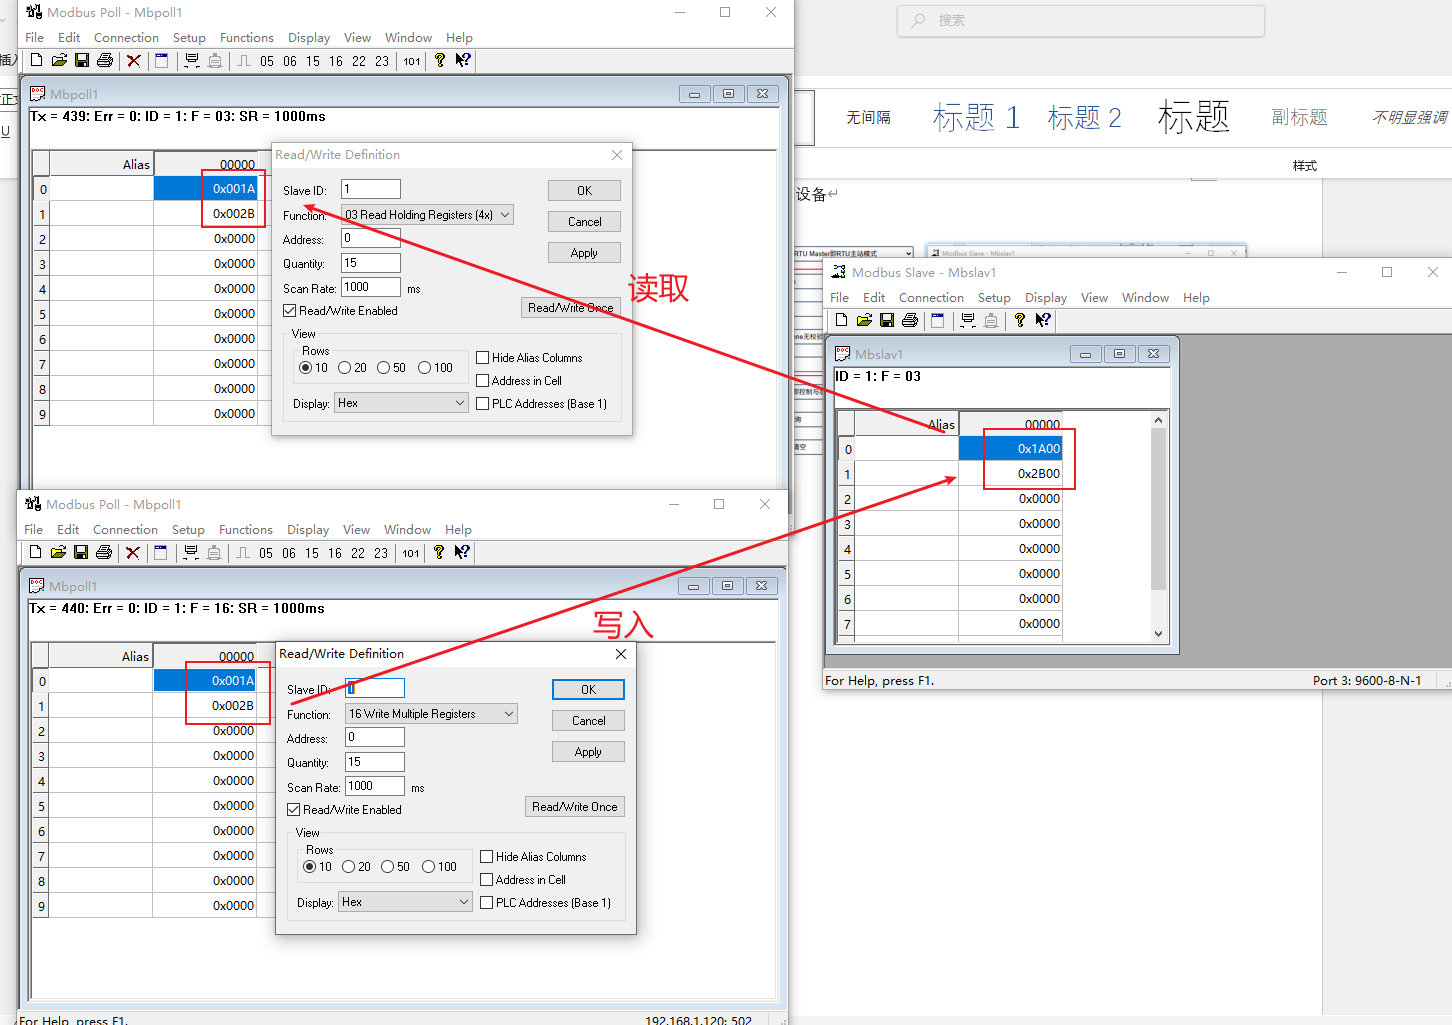Click yellow question mark icon in Modbus Slave toolbar
This screenshot has height=1025, width=1452.
(1020, 320)
